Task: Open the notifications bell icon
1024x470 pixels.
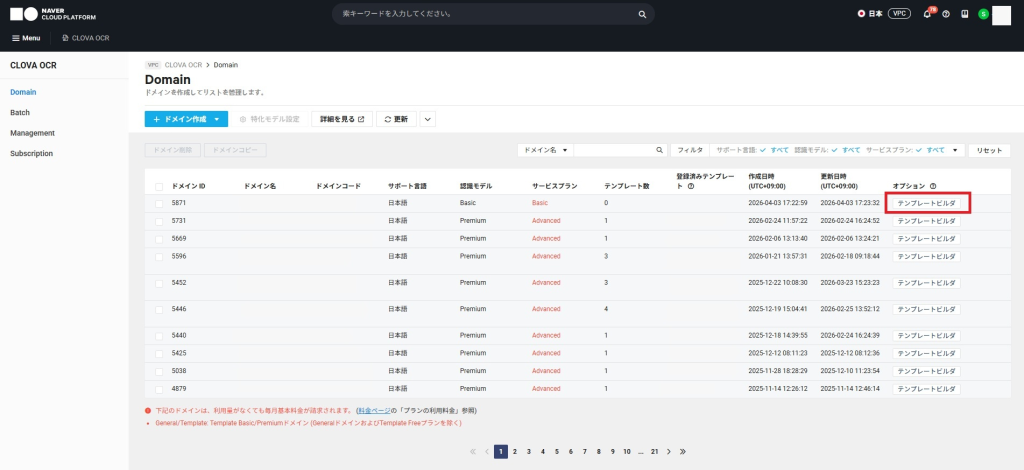Action: click(x=927, y=14)
